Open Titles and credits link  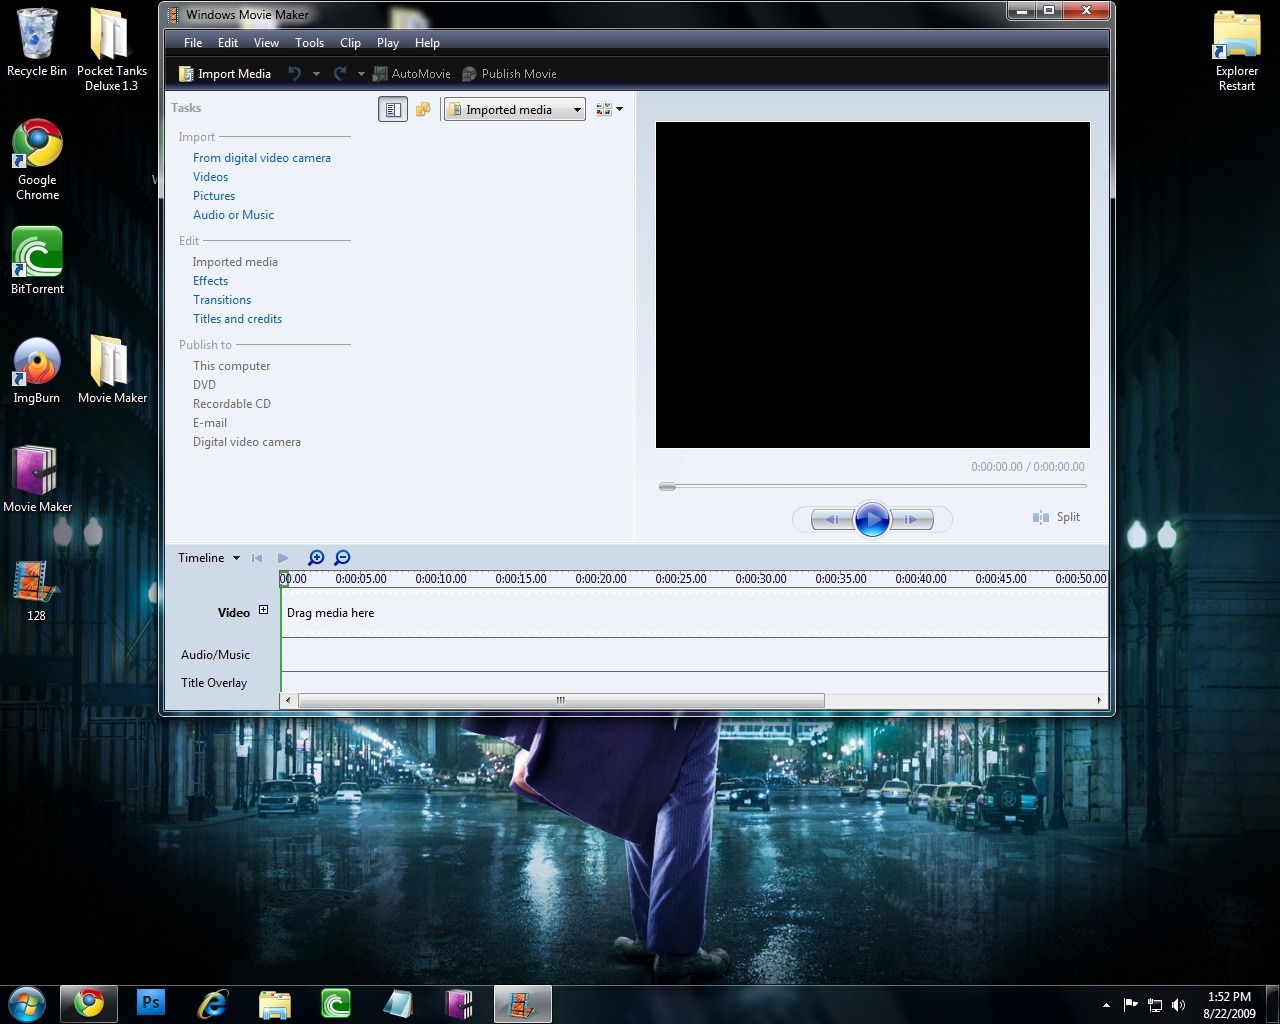pos(237,319)
